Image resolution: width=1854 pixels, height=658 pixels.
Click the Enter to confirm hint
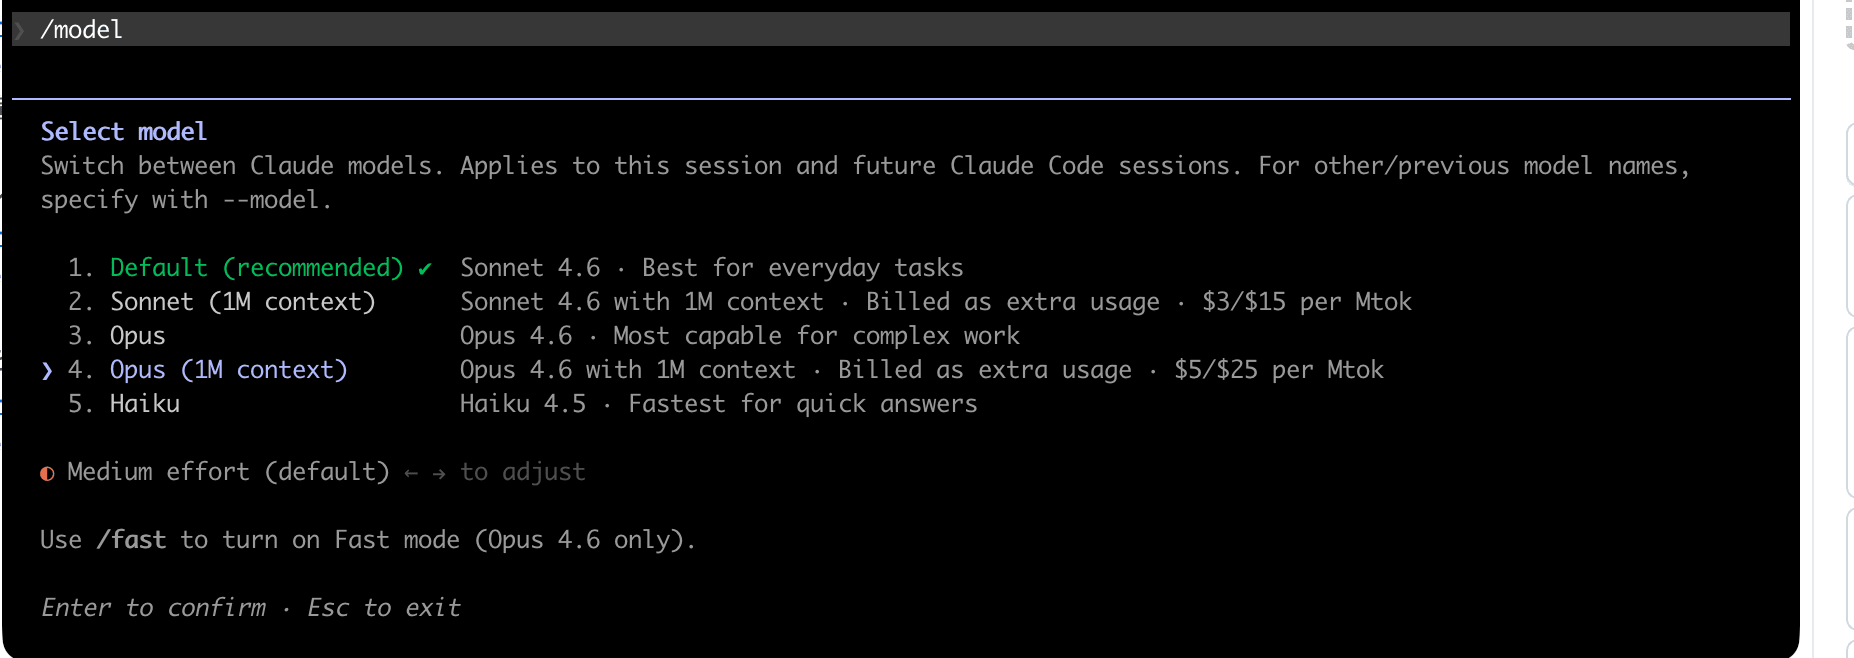pyautogui.click(x=154, y=608)
